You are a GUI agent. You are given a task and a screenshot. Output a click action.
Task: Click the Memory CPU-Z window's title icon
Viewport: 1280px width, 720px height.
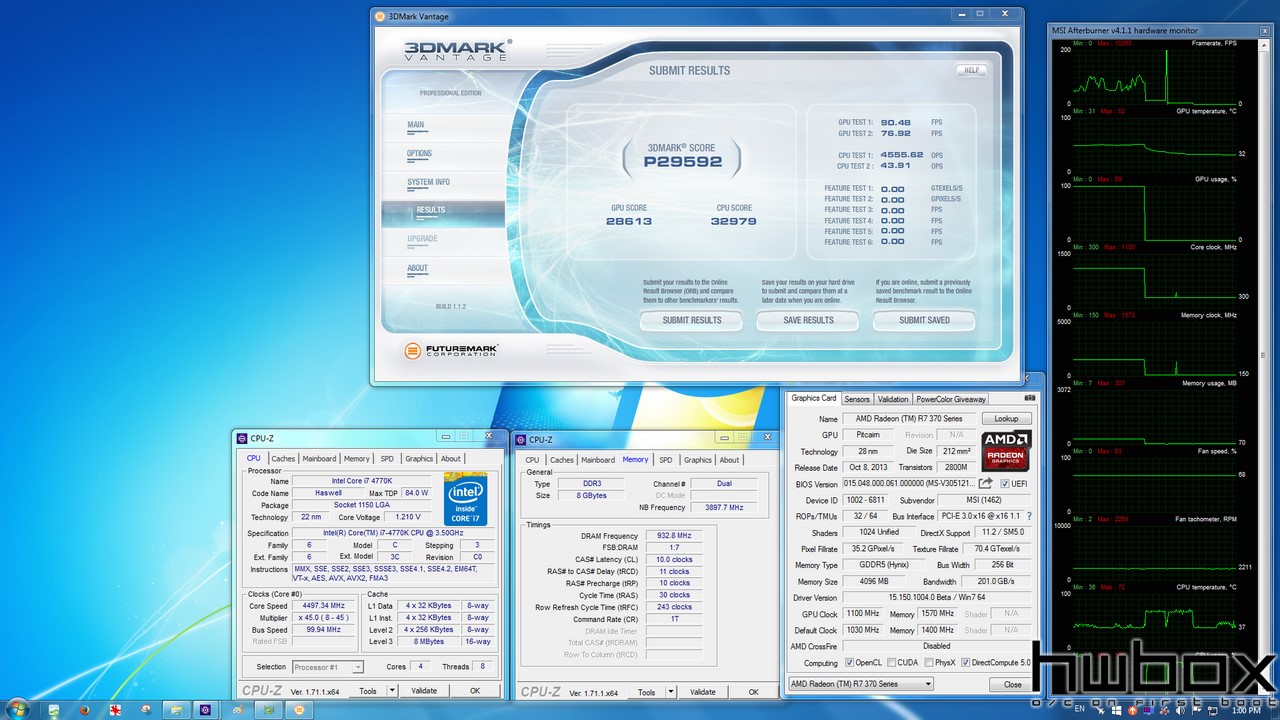pyautogui.click(x=521, y=439)
